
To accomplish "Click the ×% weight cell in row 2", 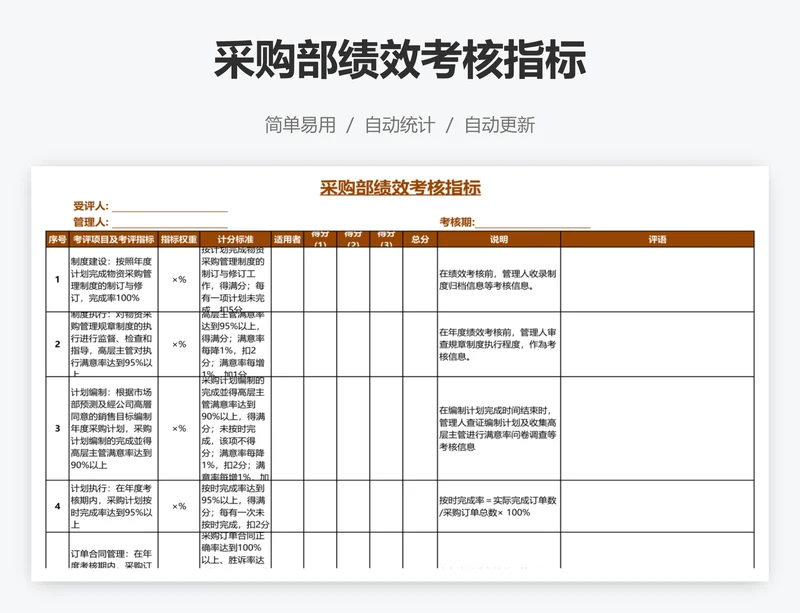I will [179, 344].
